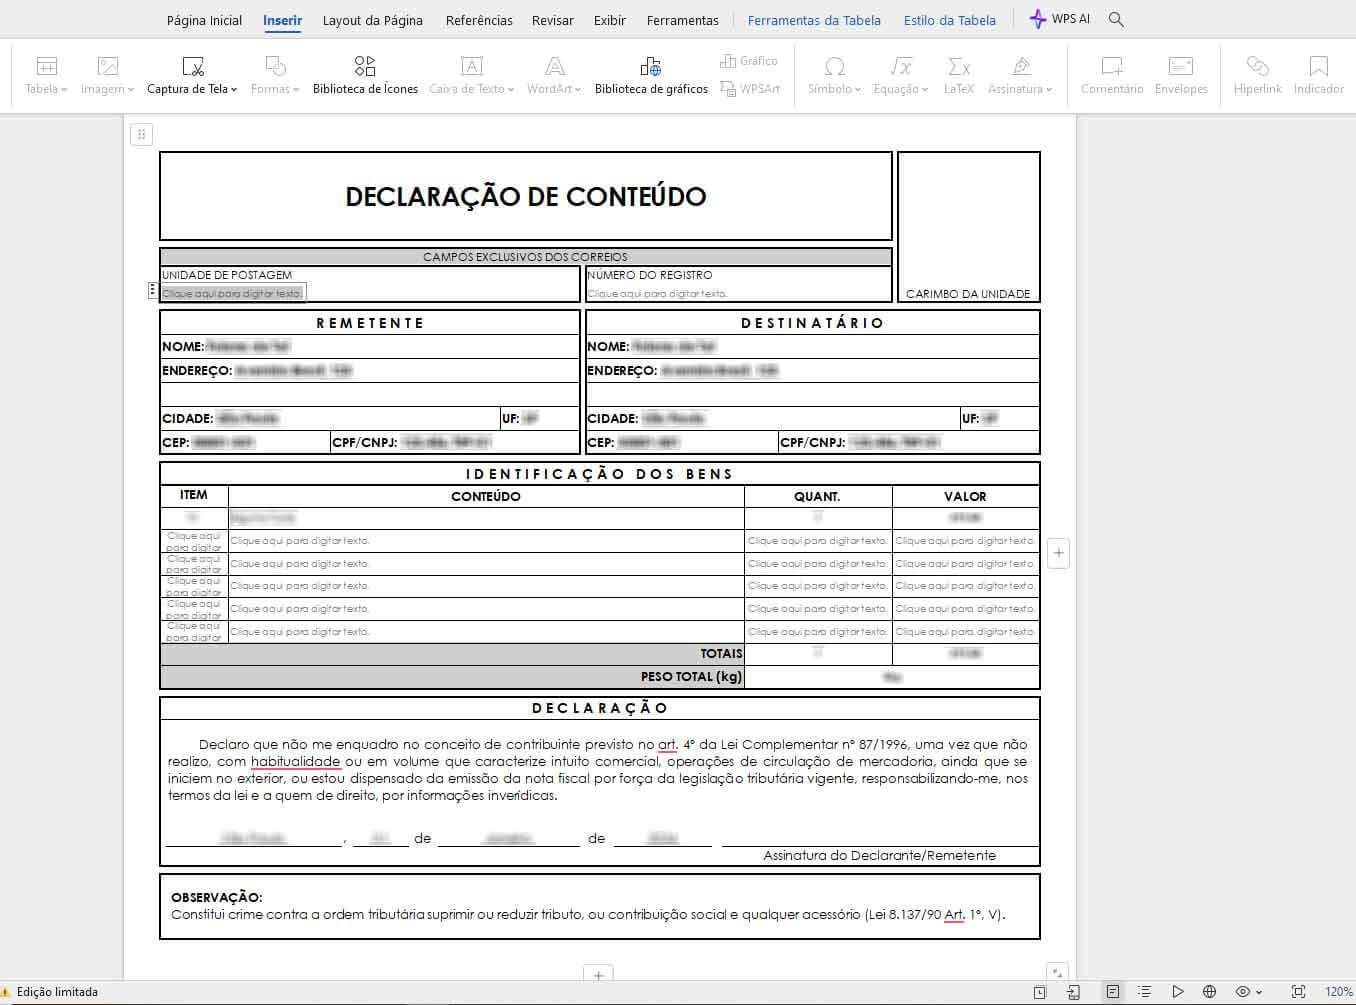
Task: Click the CAMPOS EXCLUSIVOS DOS CORREIOS header
Action: pyautogui.click(x=525, y=257)
